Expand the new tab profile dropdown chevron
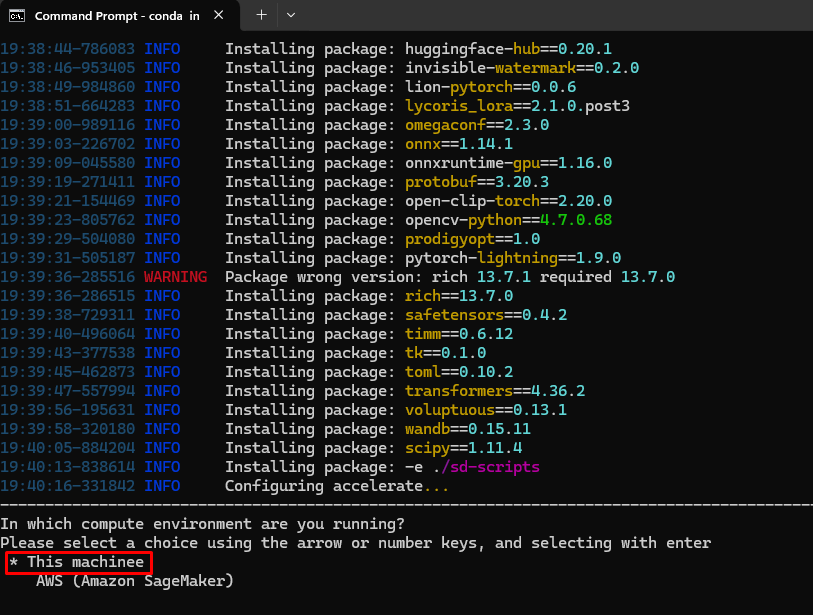Image resolution: width=813 pixels, height=615 pixels. (291, 16)
